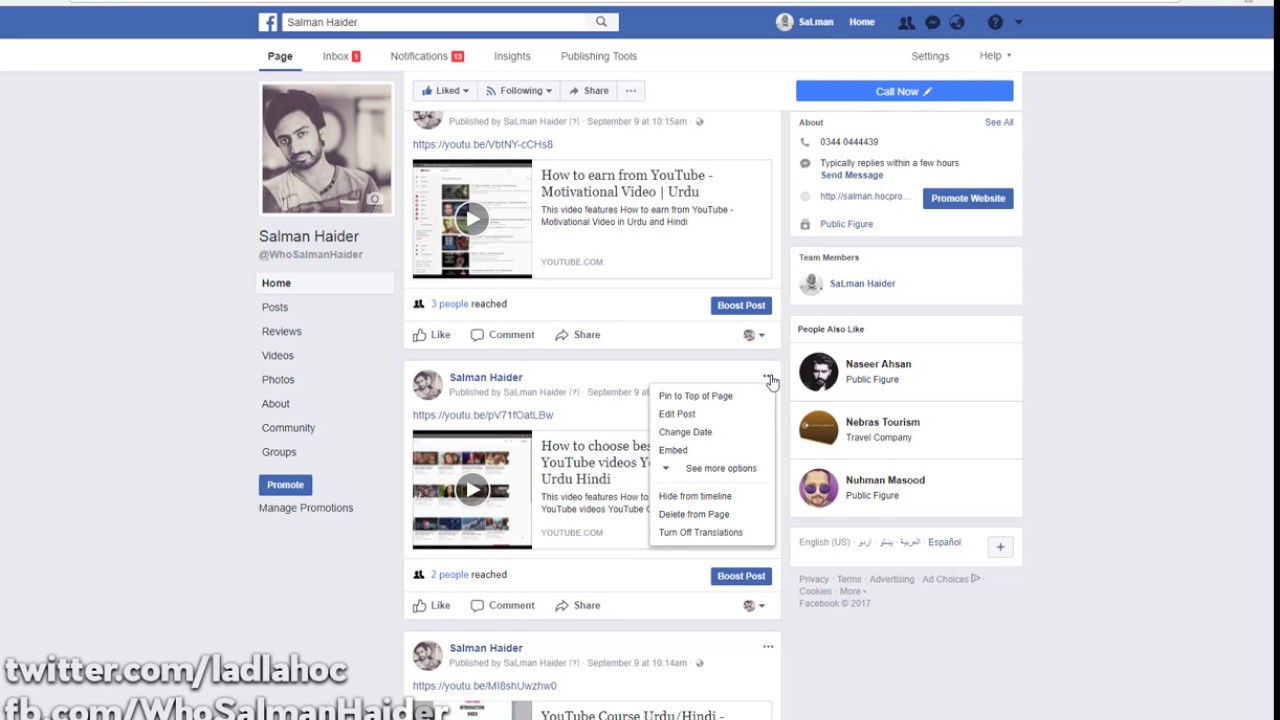The image size is (1280, 720).
Task: Open the friend requests icon
Action: click(906, 22)
